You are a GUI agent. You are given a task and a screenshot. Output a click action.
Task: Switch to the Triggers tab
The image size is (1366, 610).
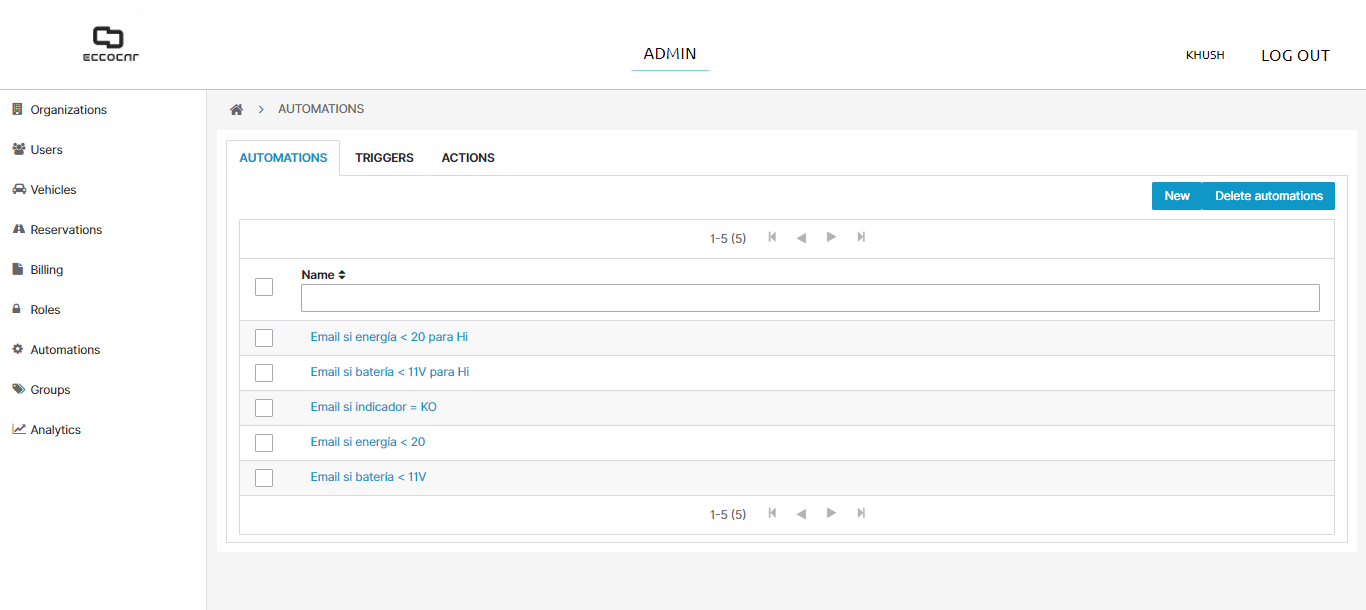pyautogui.click(x=384, y=158)
